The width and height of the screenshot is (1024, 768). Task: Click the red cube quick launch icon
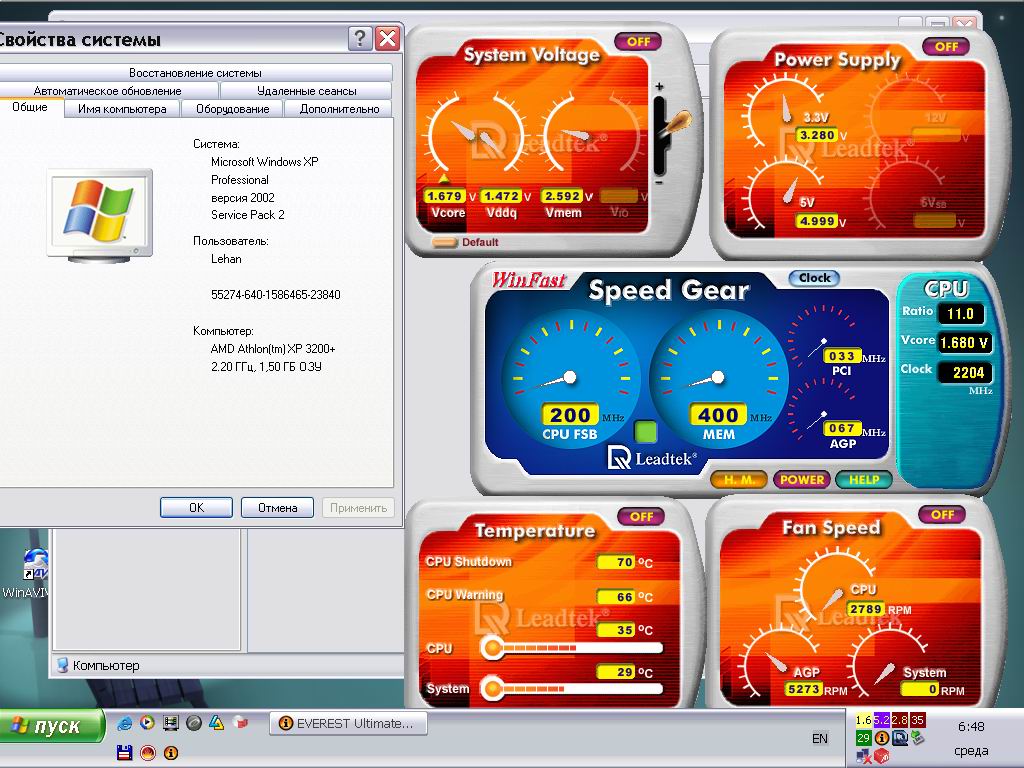(x=241, y=723)
